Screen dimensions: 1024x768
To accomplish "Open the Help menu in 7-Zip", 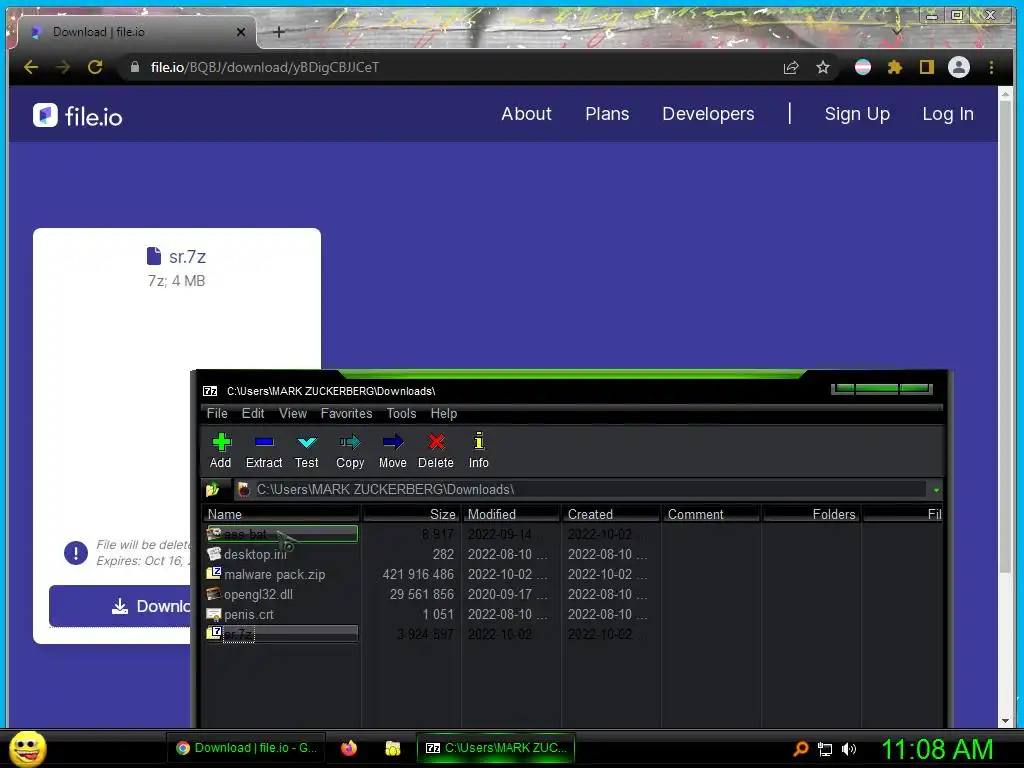I will [443, 413].
